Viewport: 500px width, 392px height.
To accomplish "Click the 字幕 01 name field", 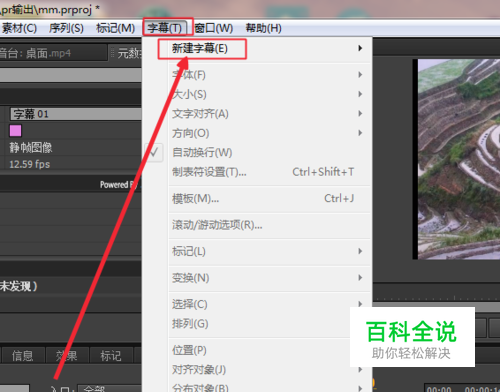I will pos(76,114).
